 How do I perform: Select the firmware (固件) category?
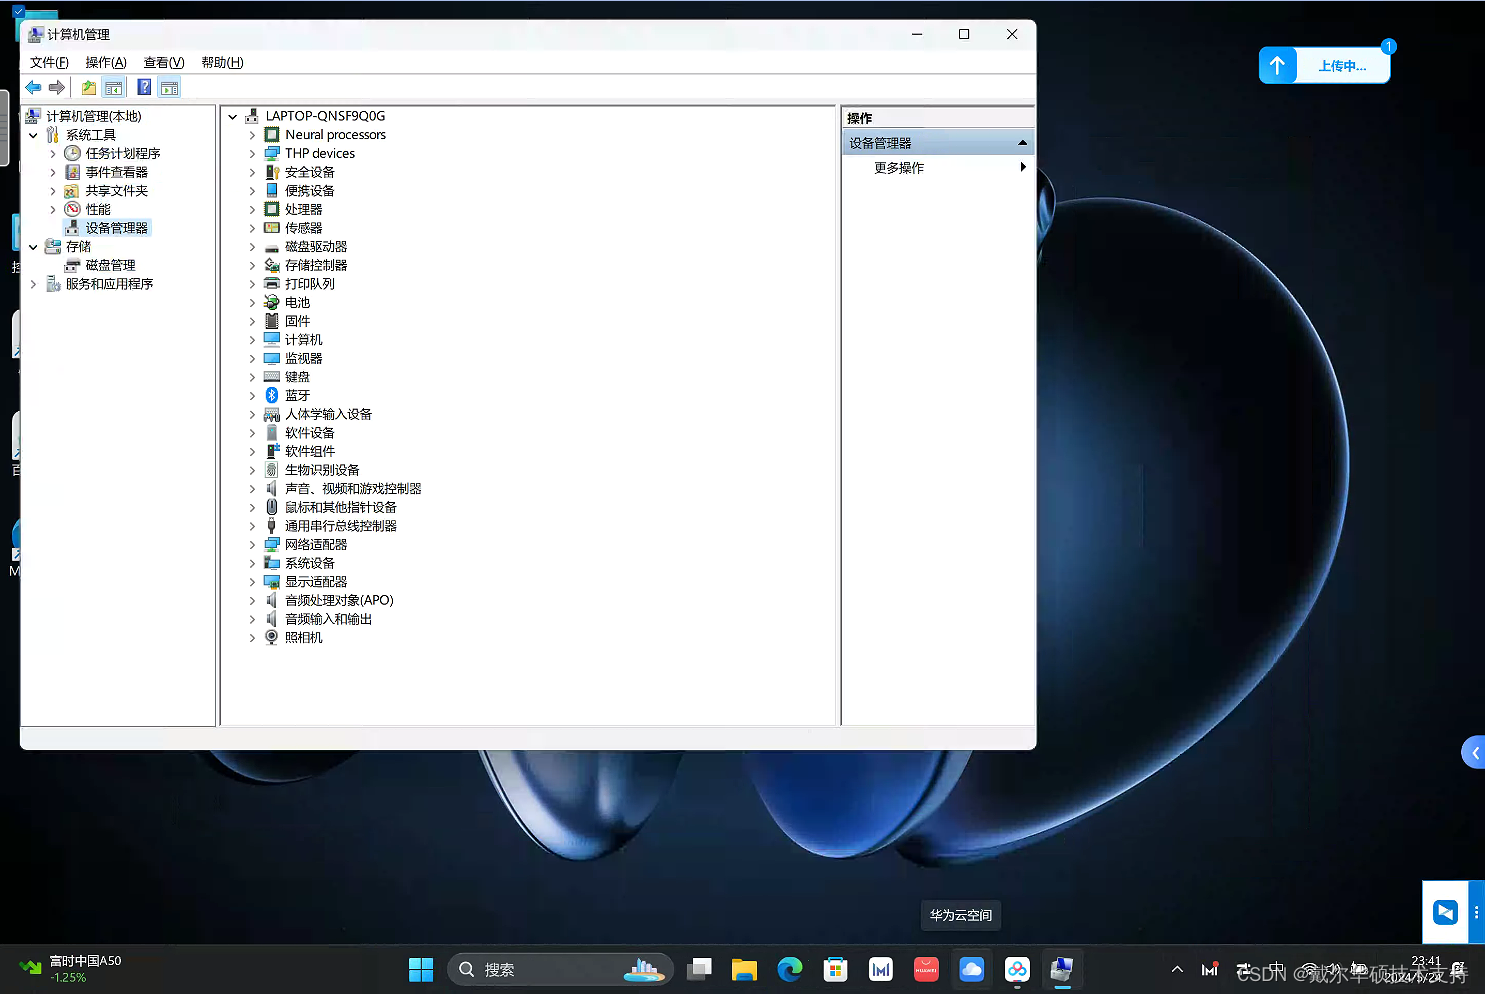(297, 321)
